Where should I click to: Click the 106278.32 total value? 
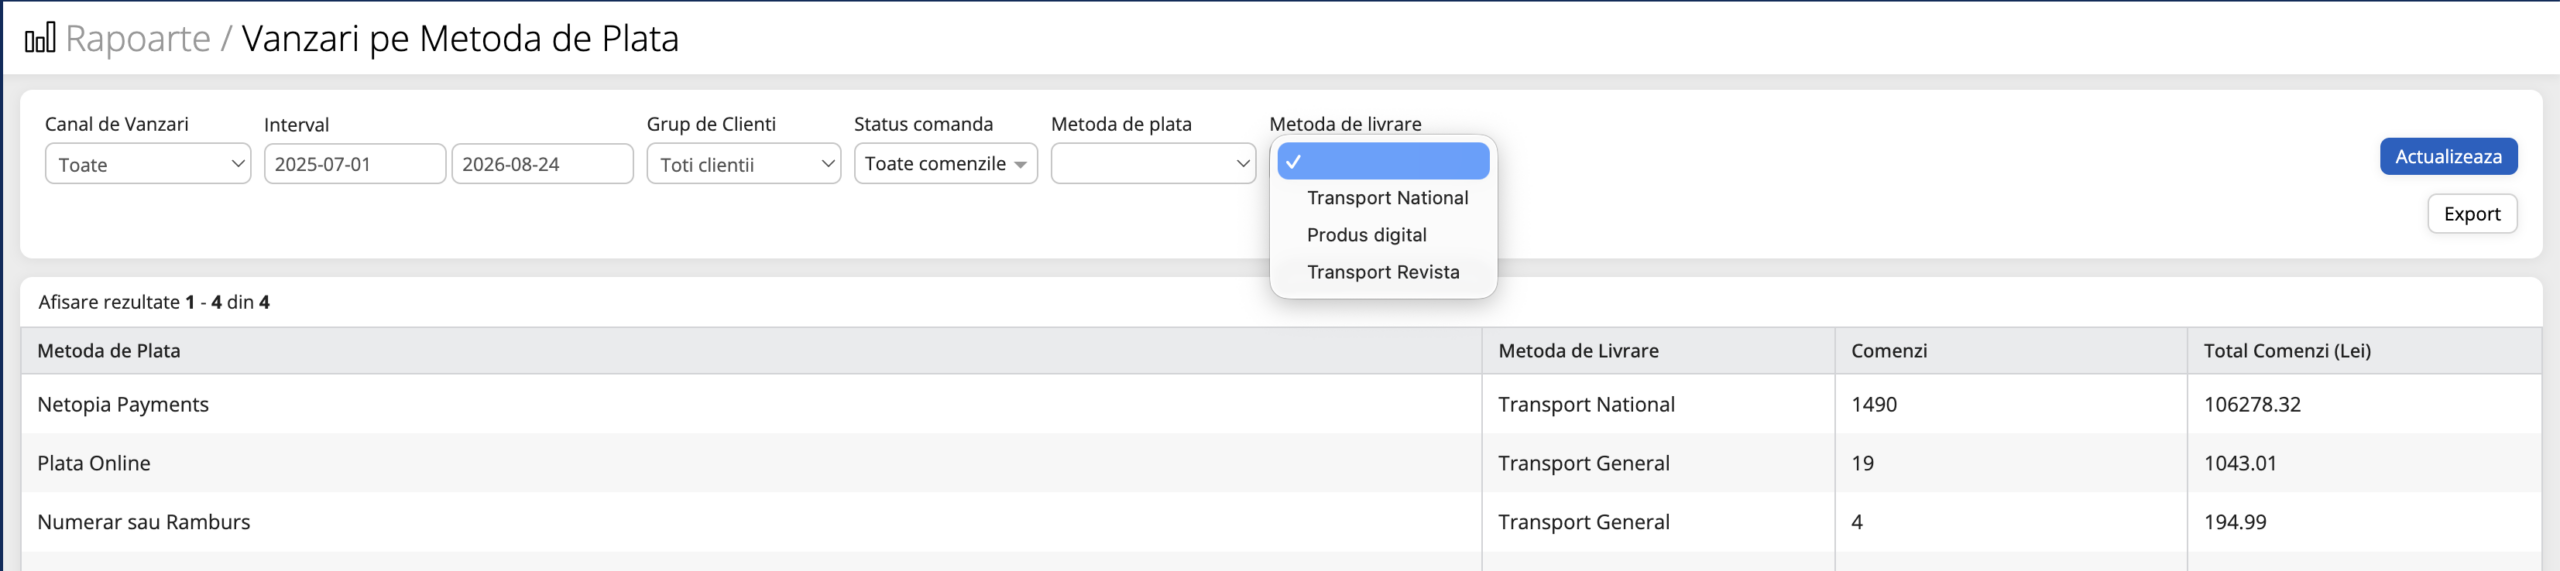2252,404
